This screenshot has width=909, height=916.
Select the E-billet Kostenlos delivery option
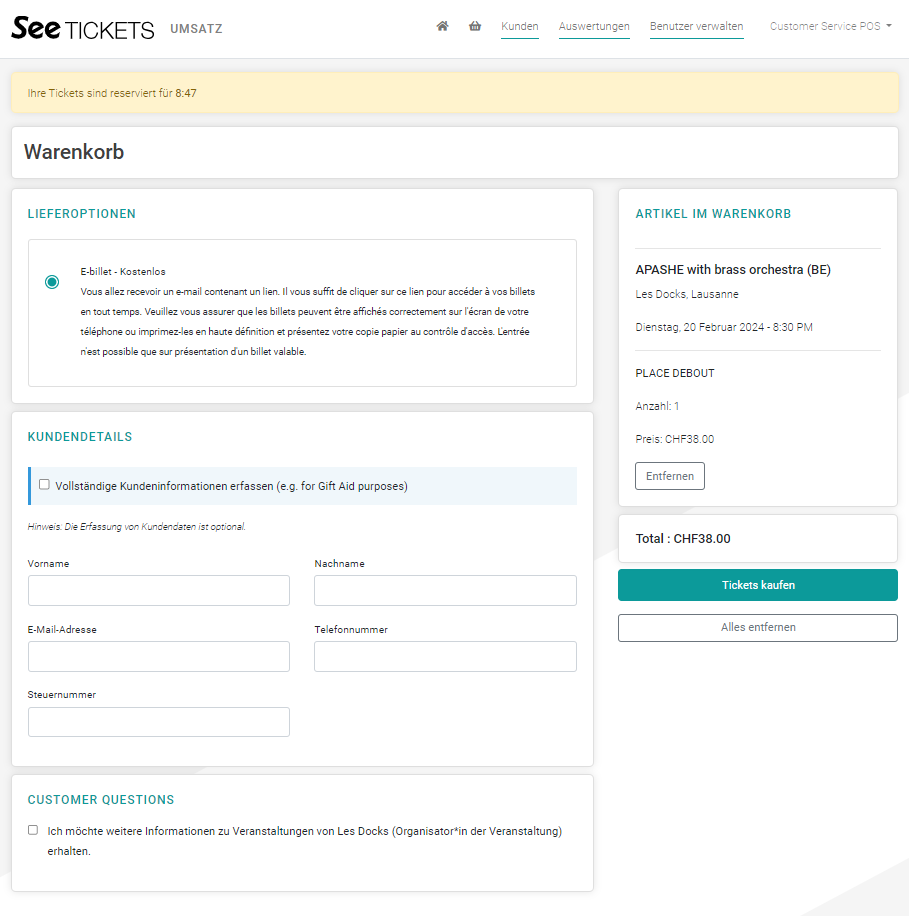point(52,282)
